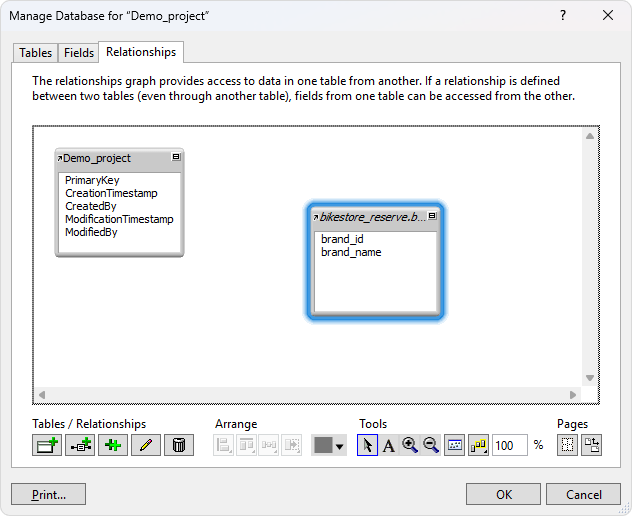This screenshot has width=632, height=516.
Task: Click the Distribute horizontally arrange icon
Action: tap(268, 445)
